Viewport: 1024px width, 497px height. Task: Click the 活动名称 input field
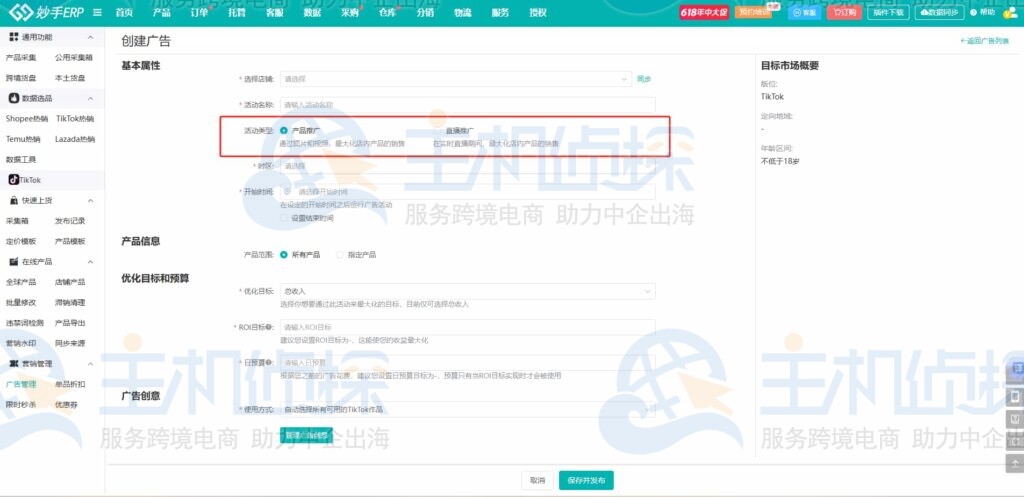click(x=468, y=104)
